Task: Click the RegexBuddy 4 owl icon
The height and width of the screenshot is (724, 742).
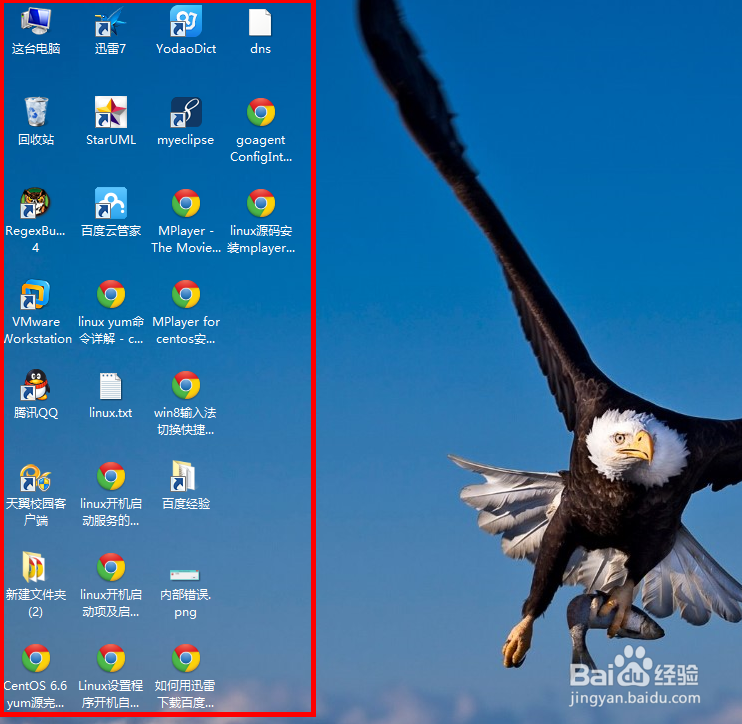Action: [x=35, y=203]
